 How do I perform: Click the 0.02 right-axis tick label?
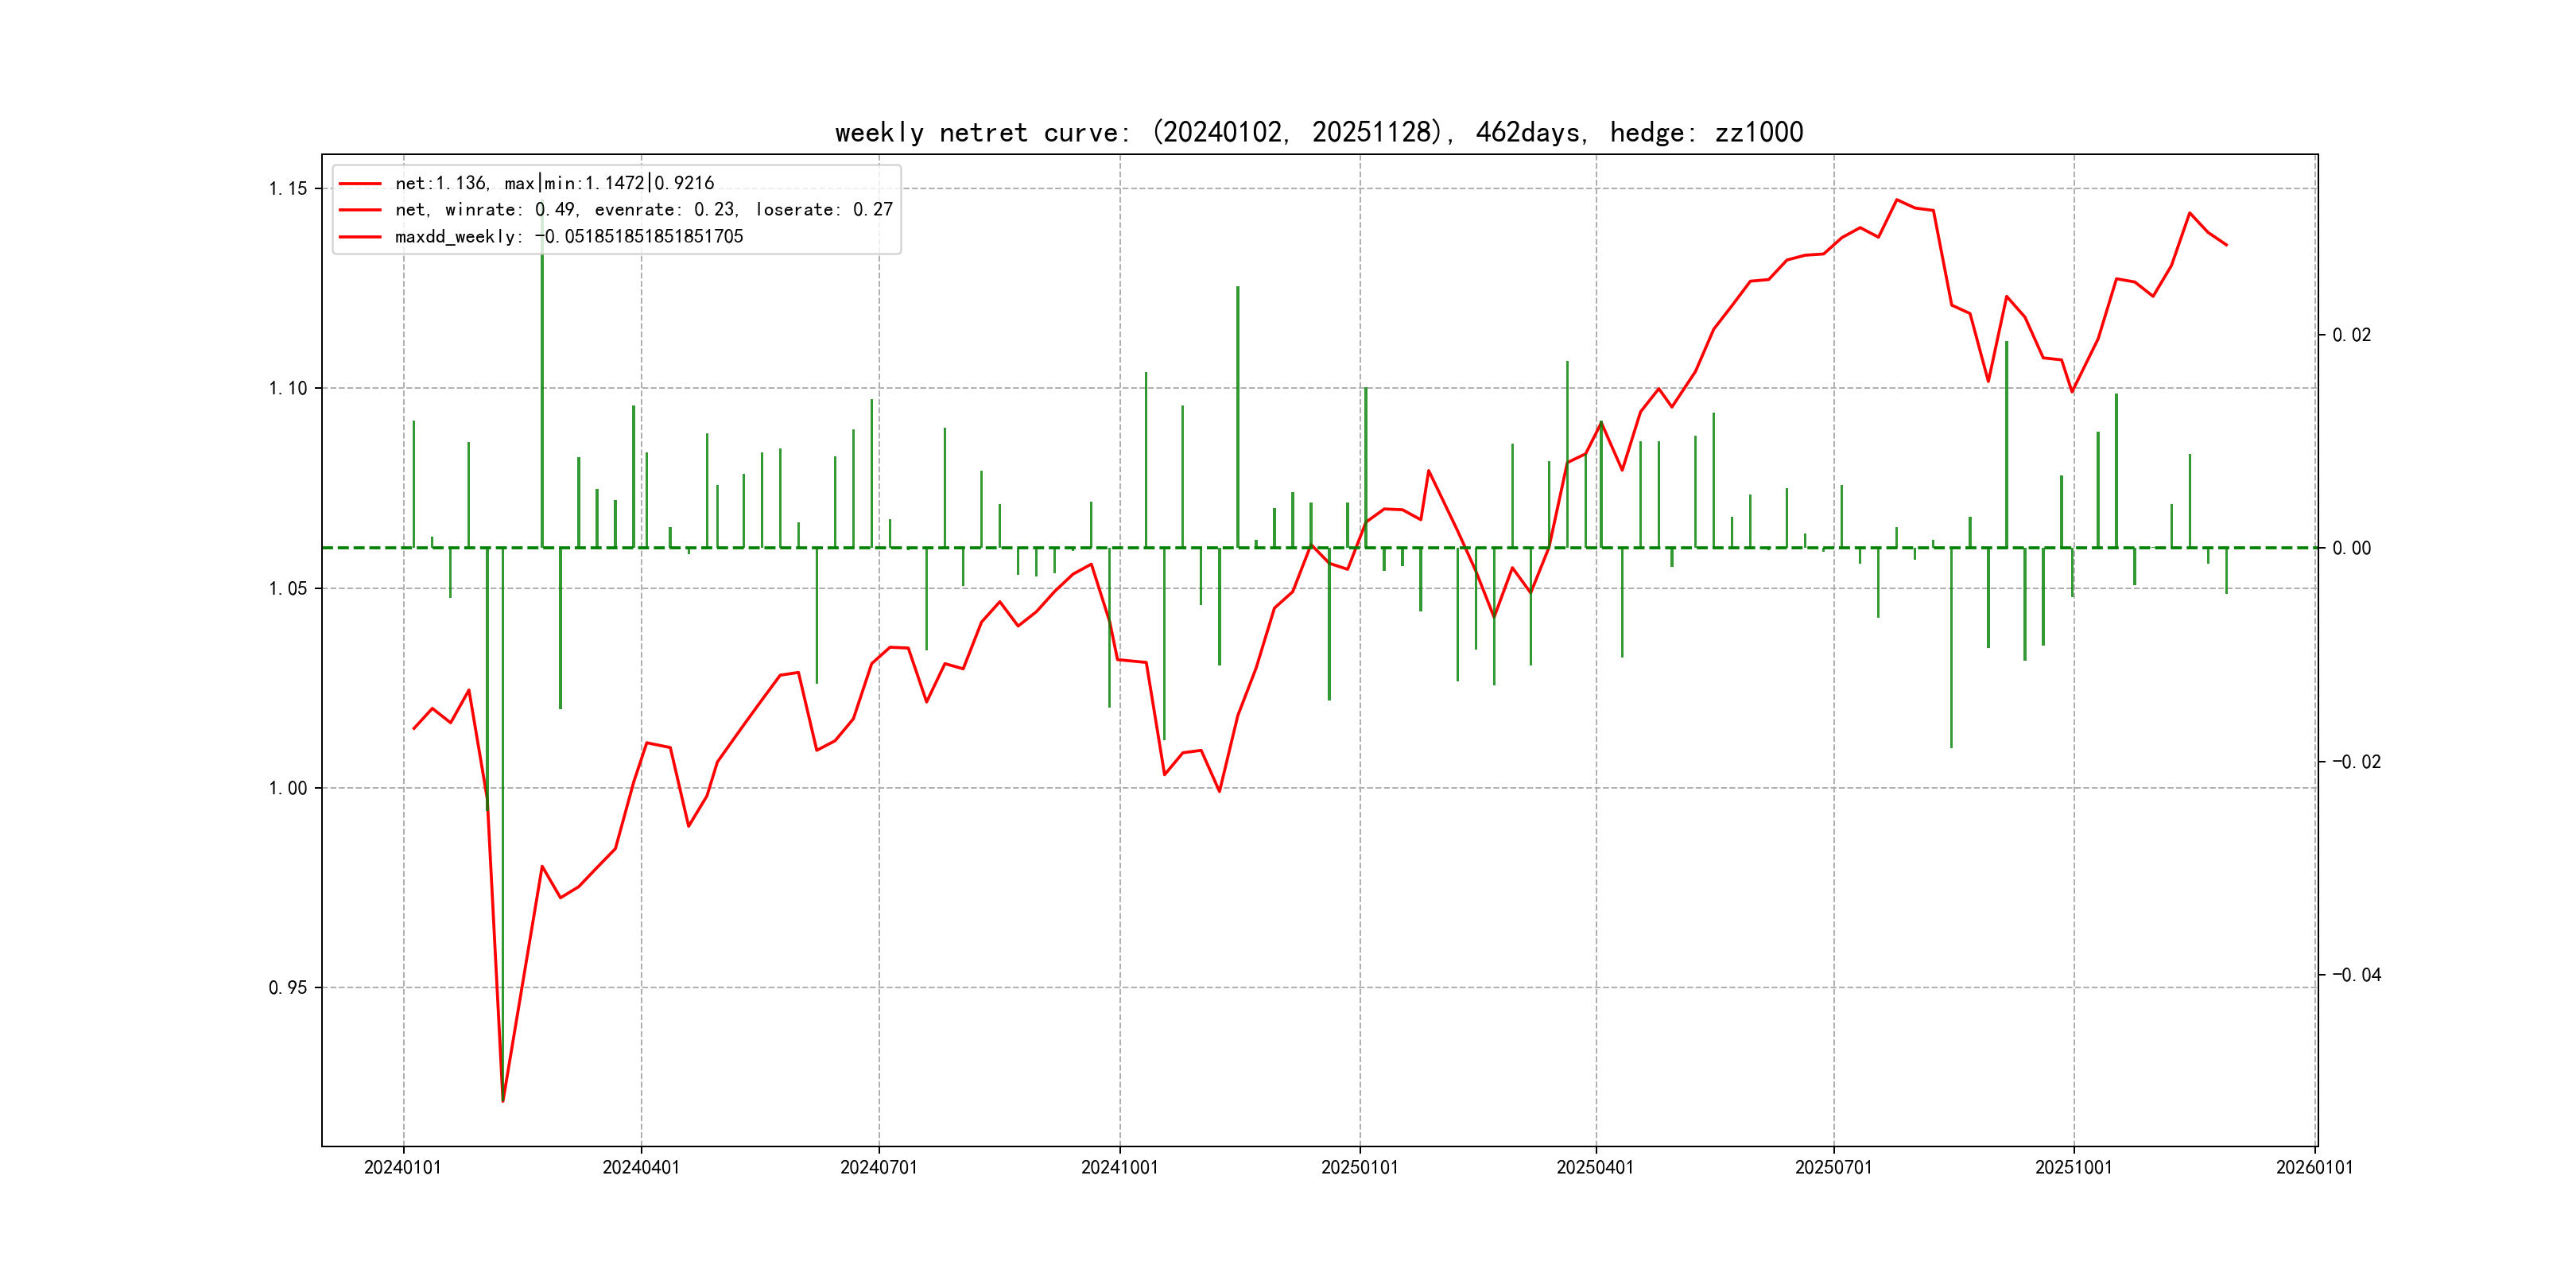[x=2351, y=335]
